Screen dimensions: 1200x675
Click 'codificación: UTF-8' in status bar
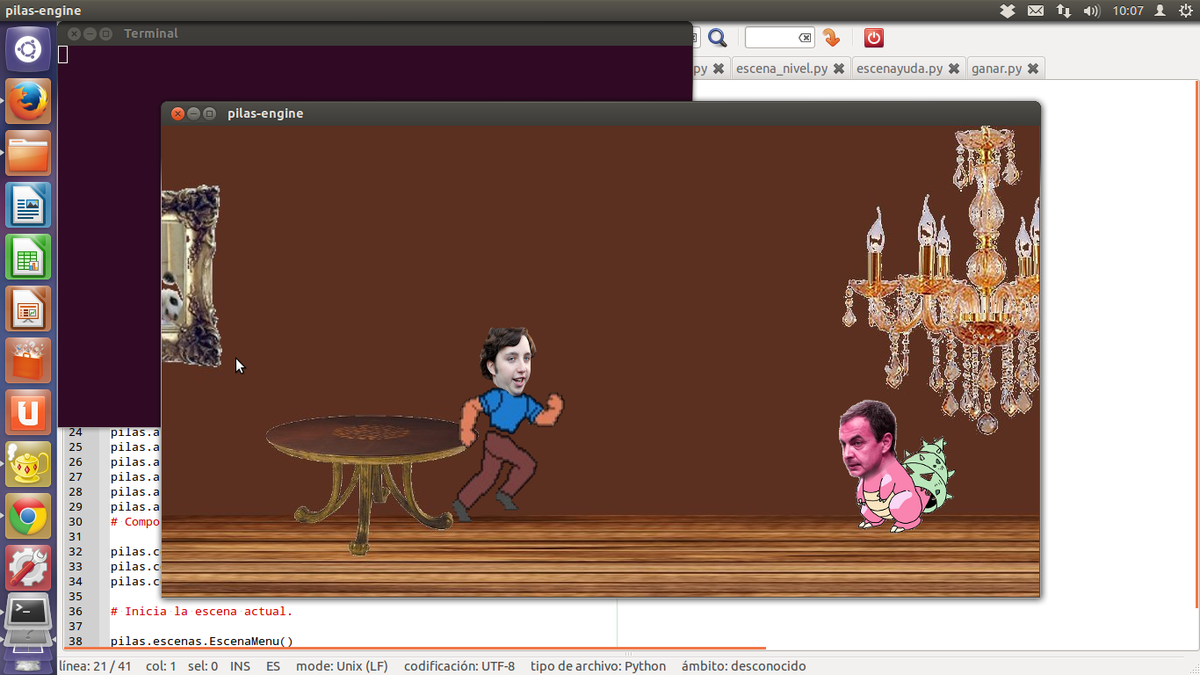(x=460, y=666)
